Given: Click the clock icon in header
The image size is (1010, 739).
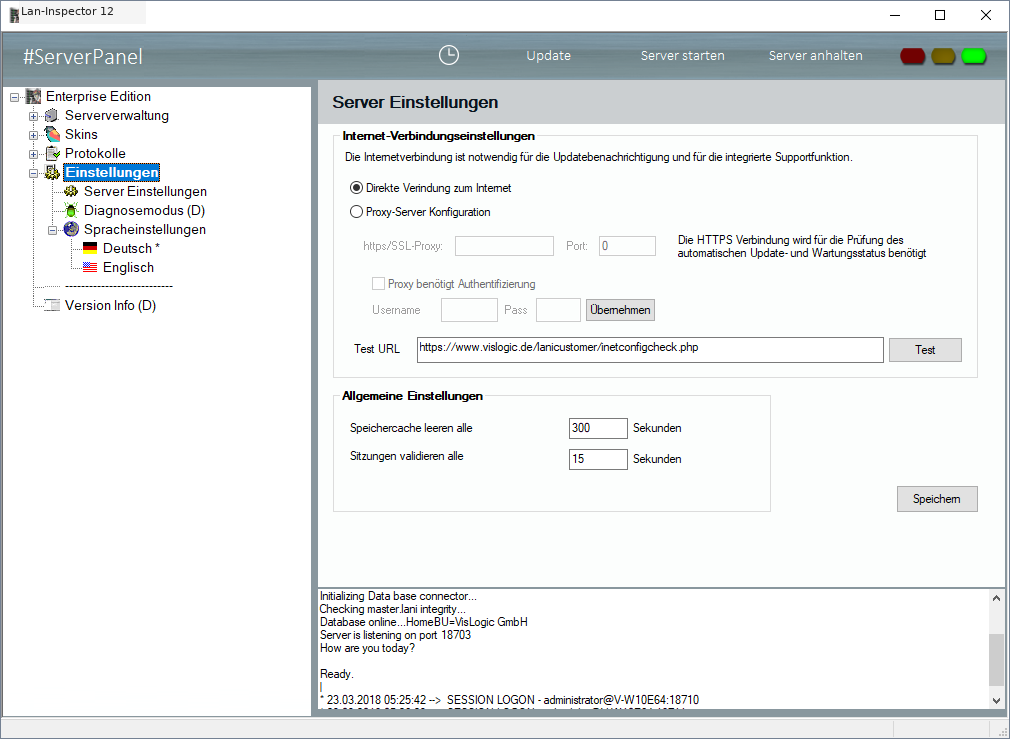Looking at the screenshot, I should [x=449, y=55].
